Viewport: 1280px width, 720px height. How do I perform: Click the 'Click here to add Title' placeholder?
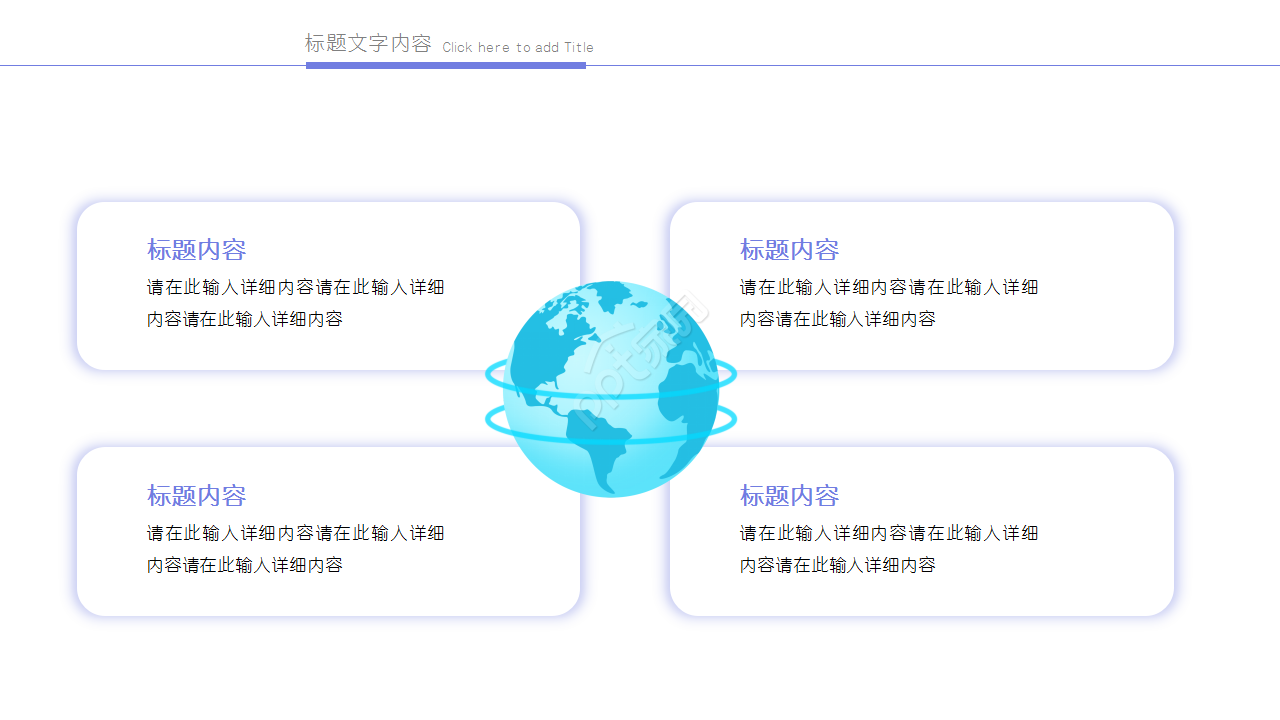(x=518, y=47)
